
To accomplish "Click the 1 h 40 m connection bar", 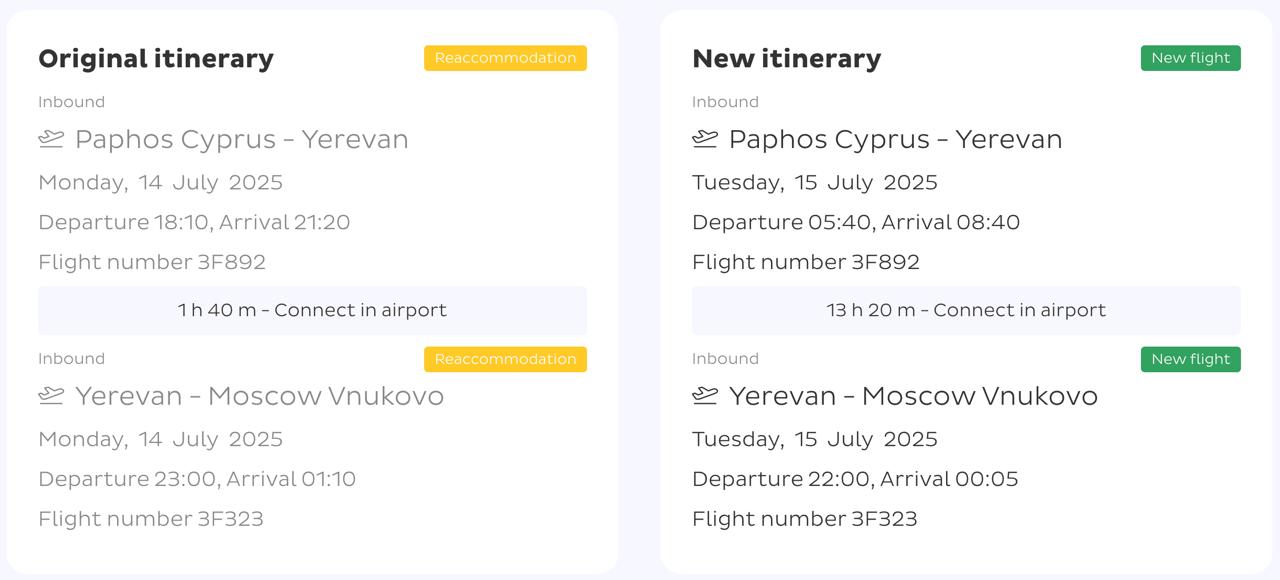I will point(312,310).
